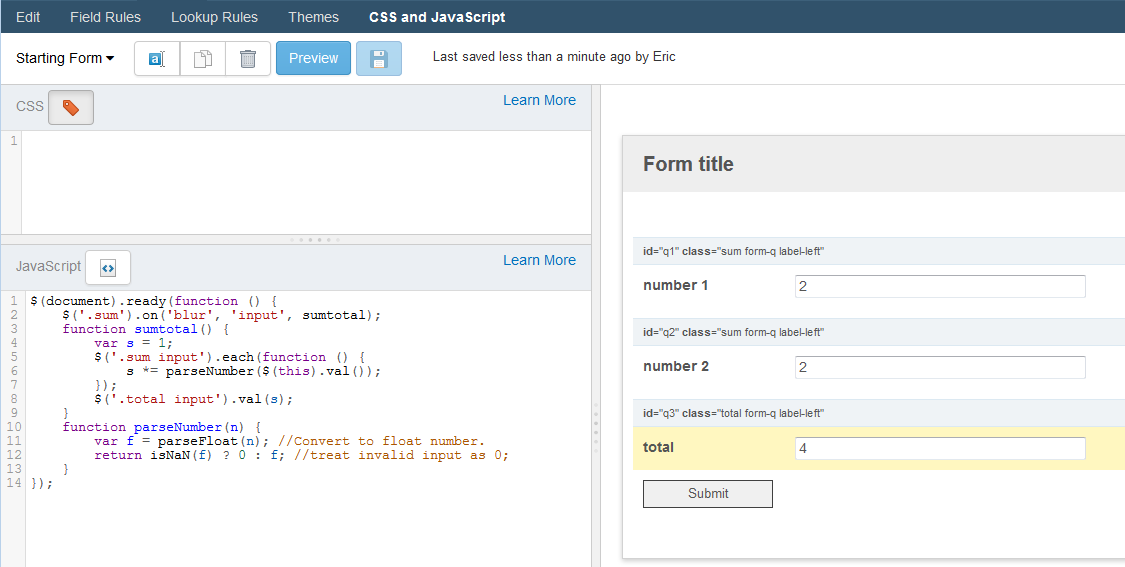Switch to the Field Rules tab
The image size is (1125, 567).
(x=105, y=17)
